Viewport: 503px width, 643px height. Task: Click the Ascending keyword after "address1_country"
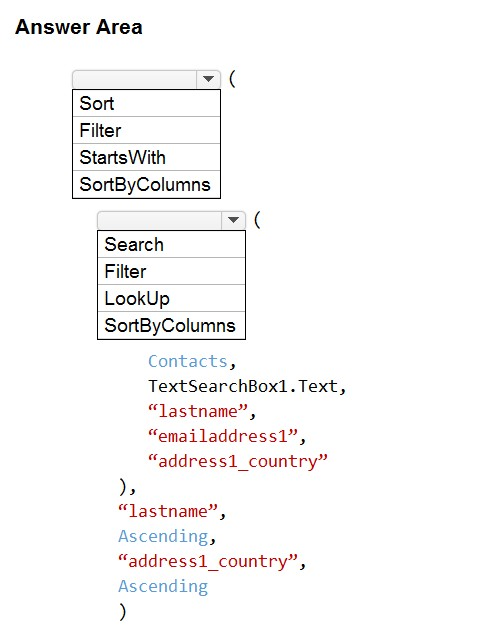(163, 586)
